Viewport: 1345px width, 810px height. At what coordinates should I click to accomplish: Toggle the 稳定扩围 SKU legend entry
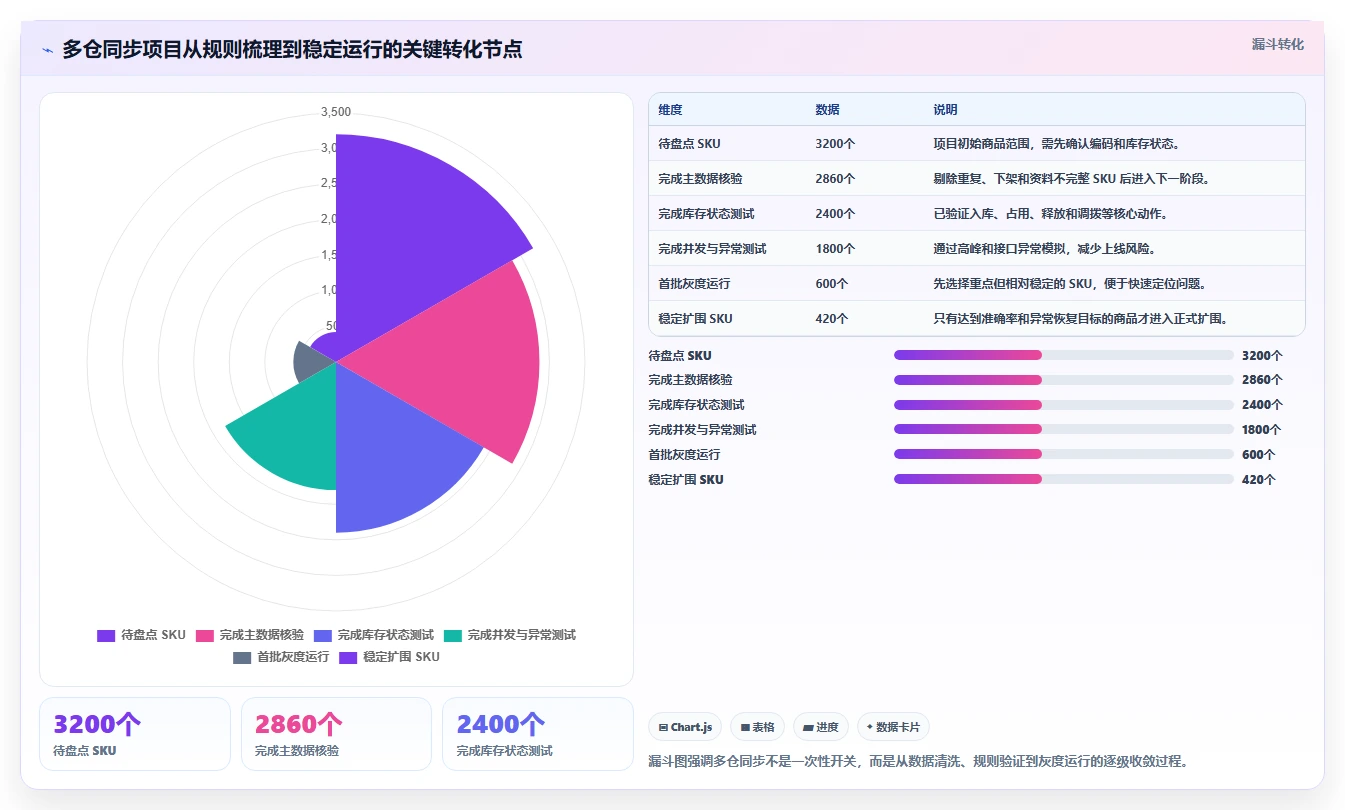pos(389,657)
